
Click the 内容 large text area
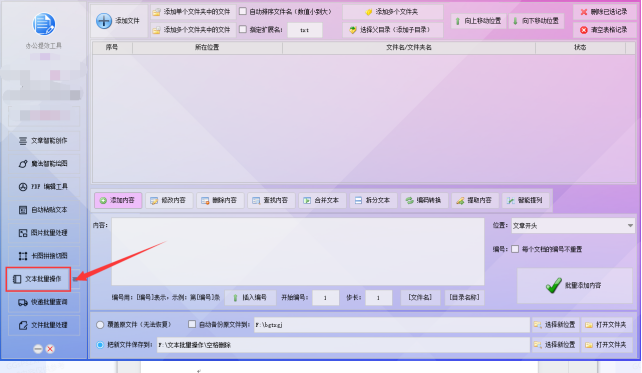298,251
